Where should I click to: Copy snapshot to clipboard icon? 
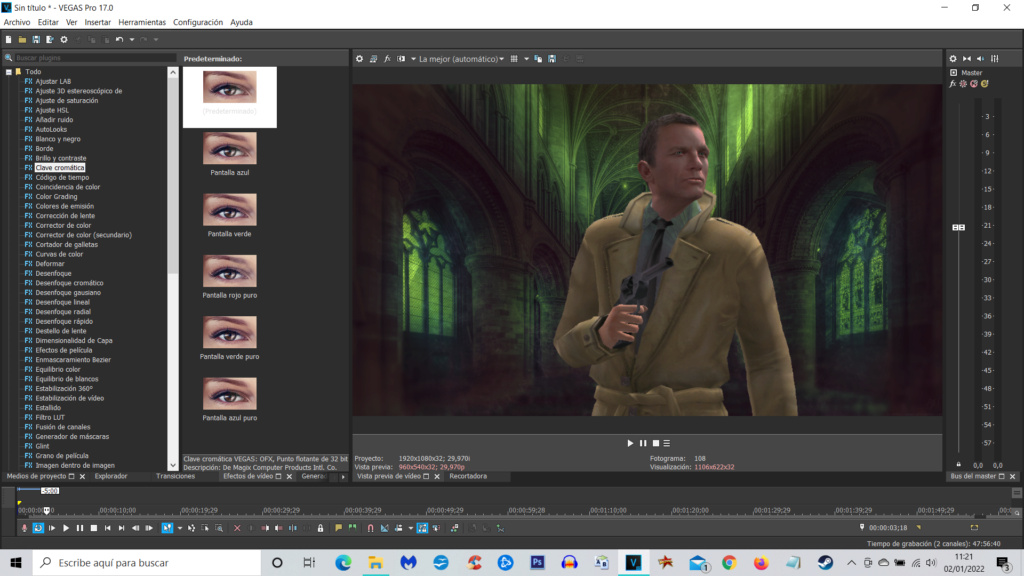538,59
